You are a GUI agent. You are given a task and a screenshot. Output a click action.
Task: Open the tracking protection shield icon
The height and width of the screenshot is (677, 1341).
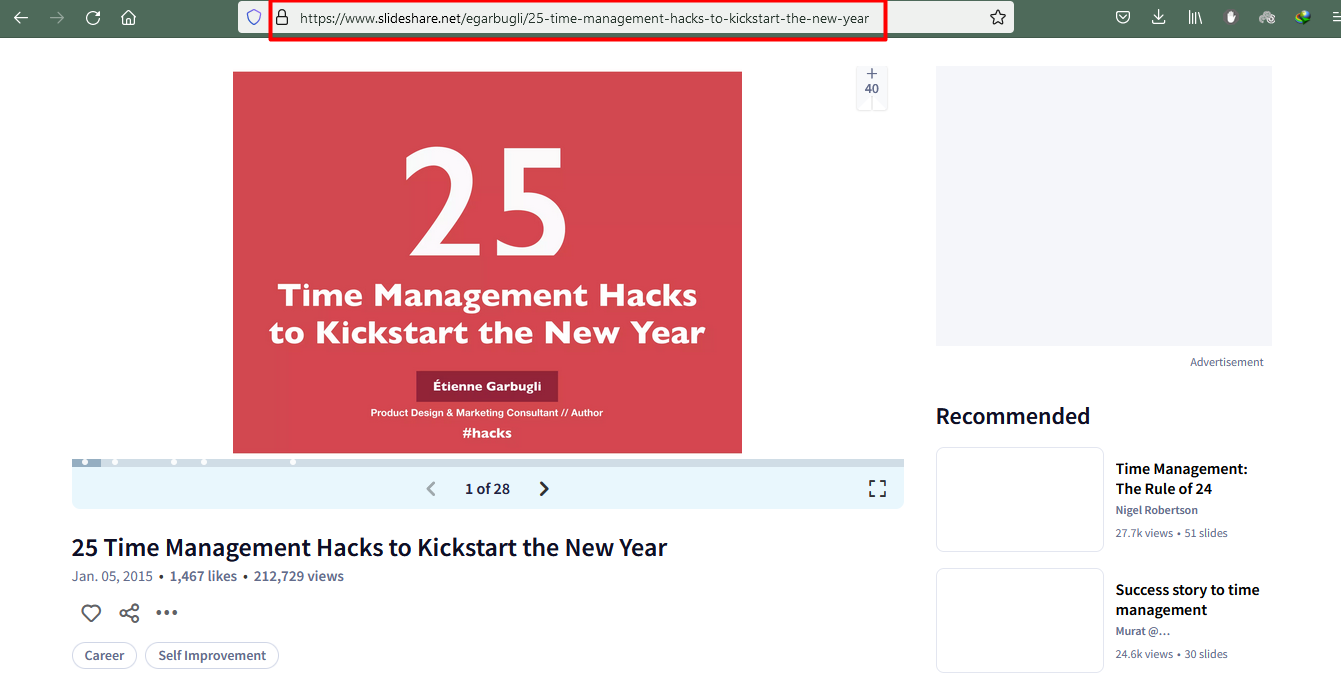click(254, 18)
